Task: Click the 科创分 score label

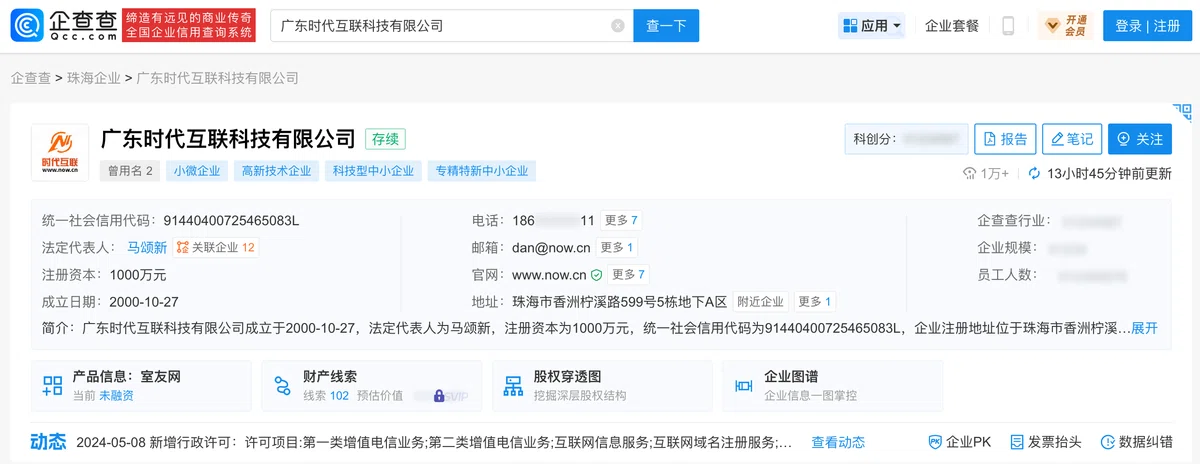Action: pyautogui.click(x=874, y=139)
